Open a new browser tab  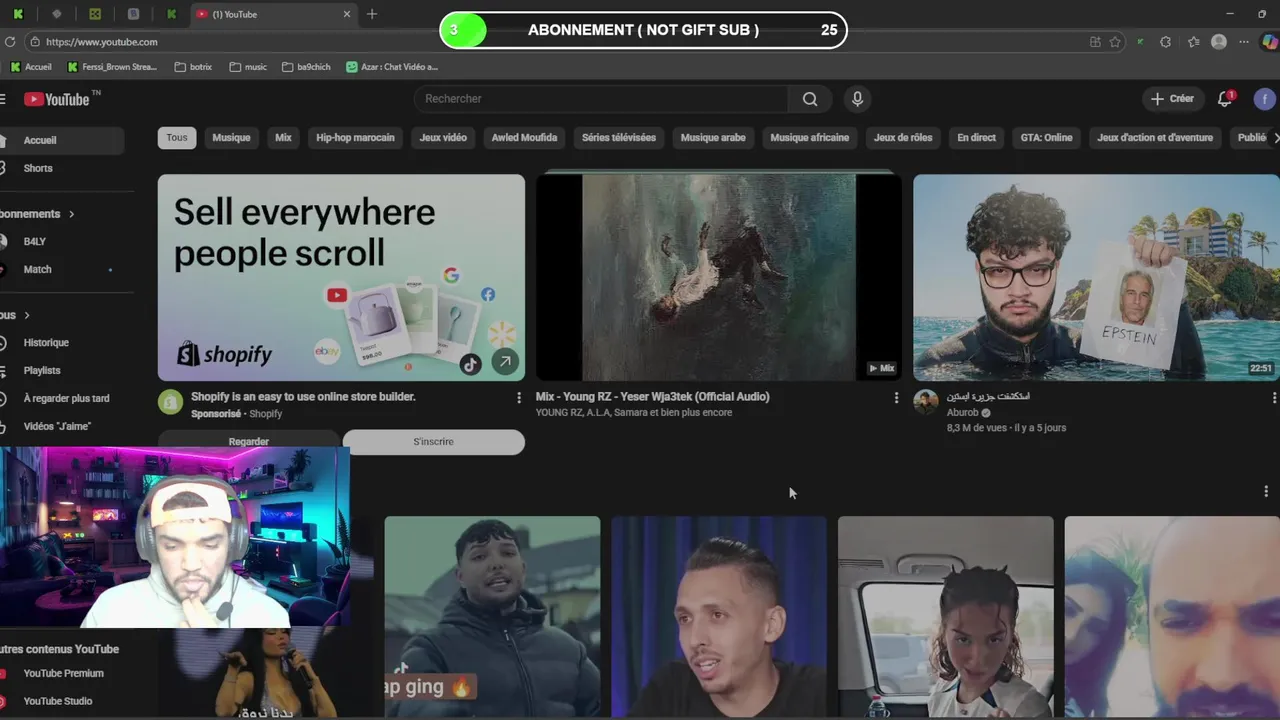tap(372, 14)
